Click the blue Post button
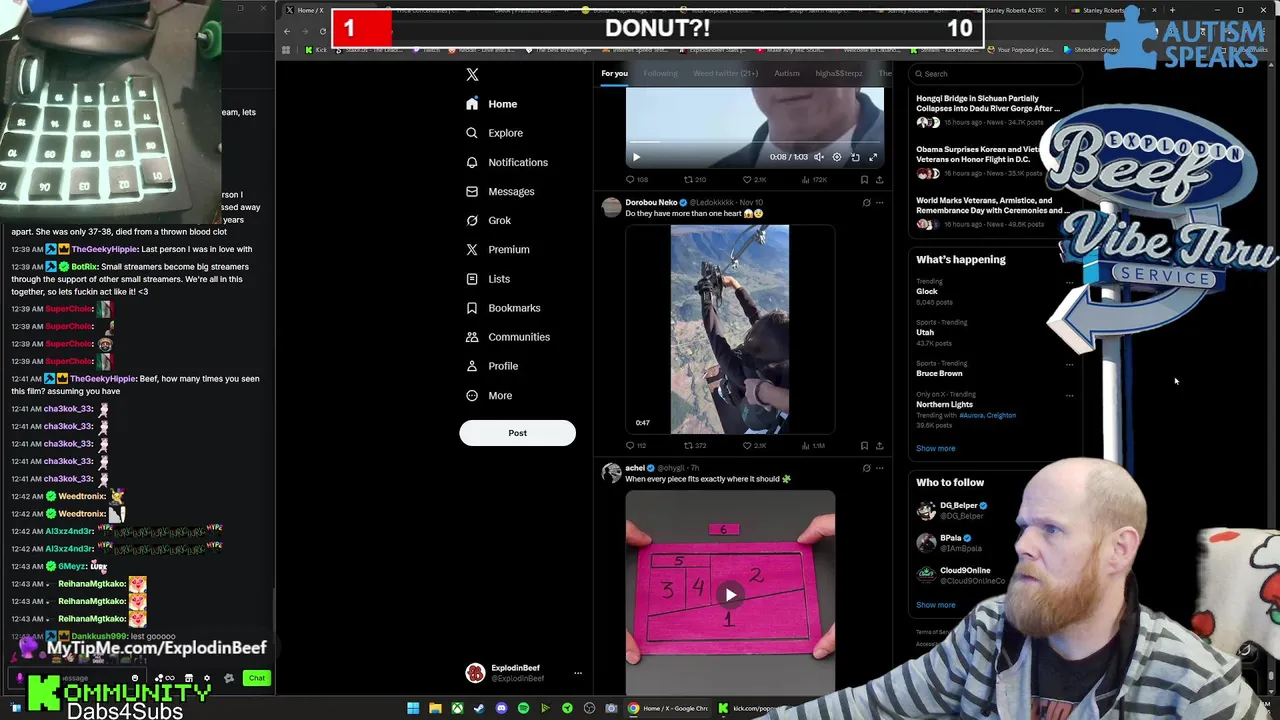Screen dimensions: 1280x720 (517, 433)
